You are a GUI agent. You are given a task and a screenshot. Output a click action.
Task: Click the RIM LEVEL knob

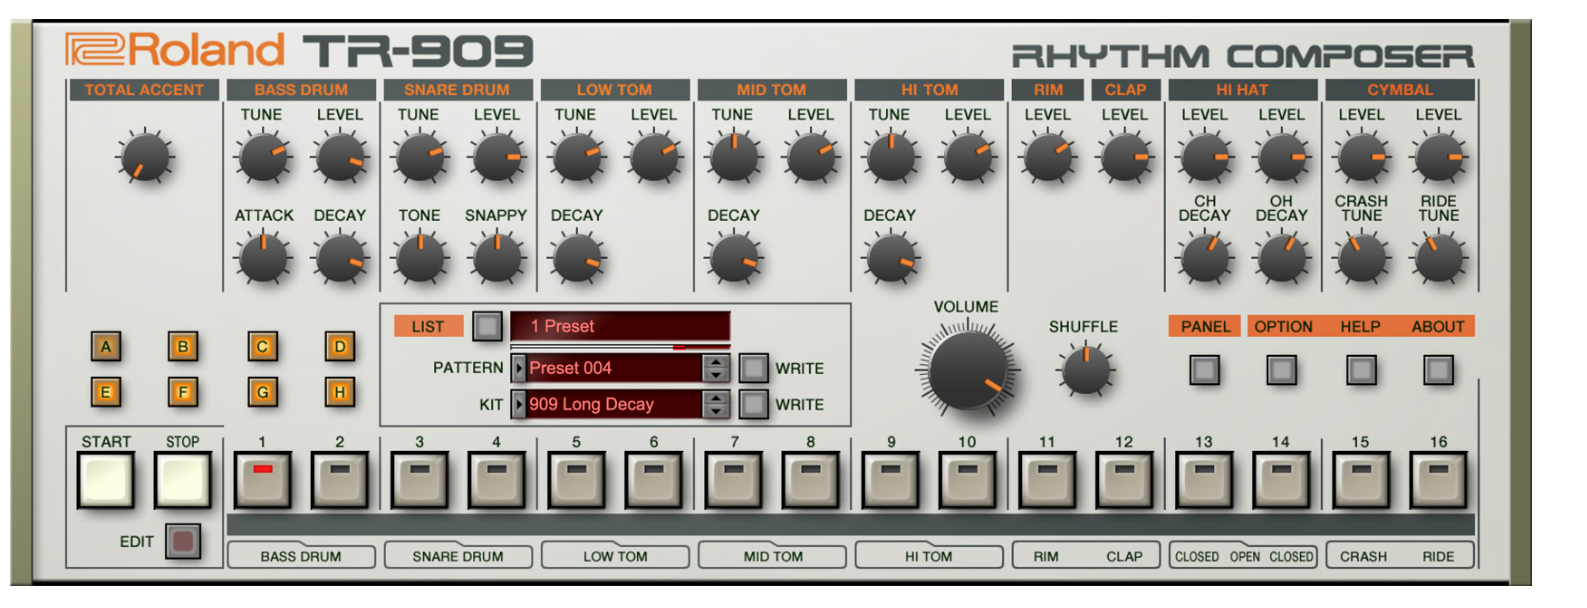tap(1047, 158)
